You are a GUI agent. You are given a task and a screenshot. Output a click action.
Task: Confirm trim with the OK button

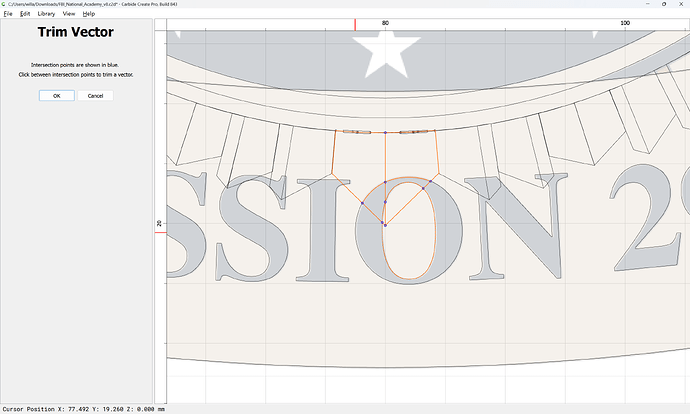(x=57, y=95)
